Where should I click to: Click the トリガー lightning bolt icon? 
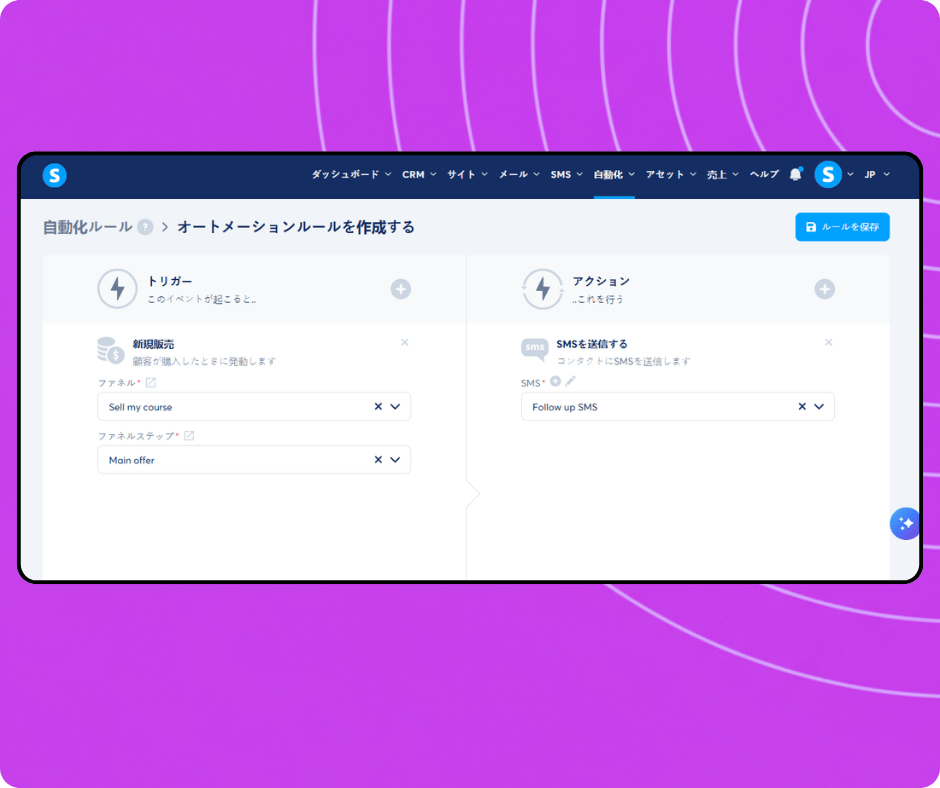(118, 289)
